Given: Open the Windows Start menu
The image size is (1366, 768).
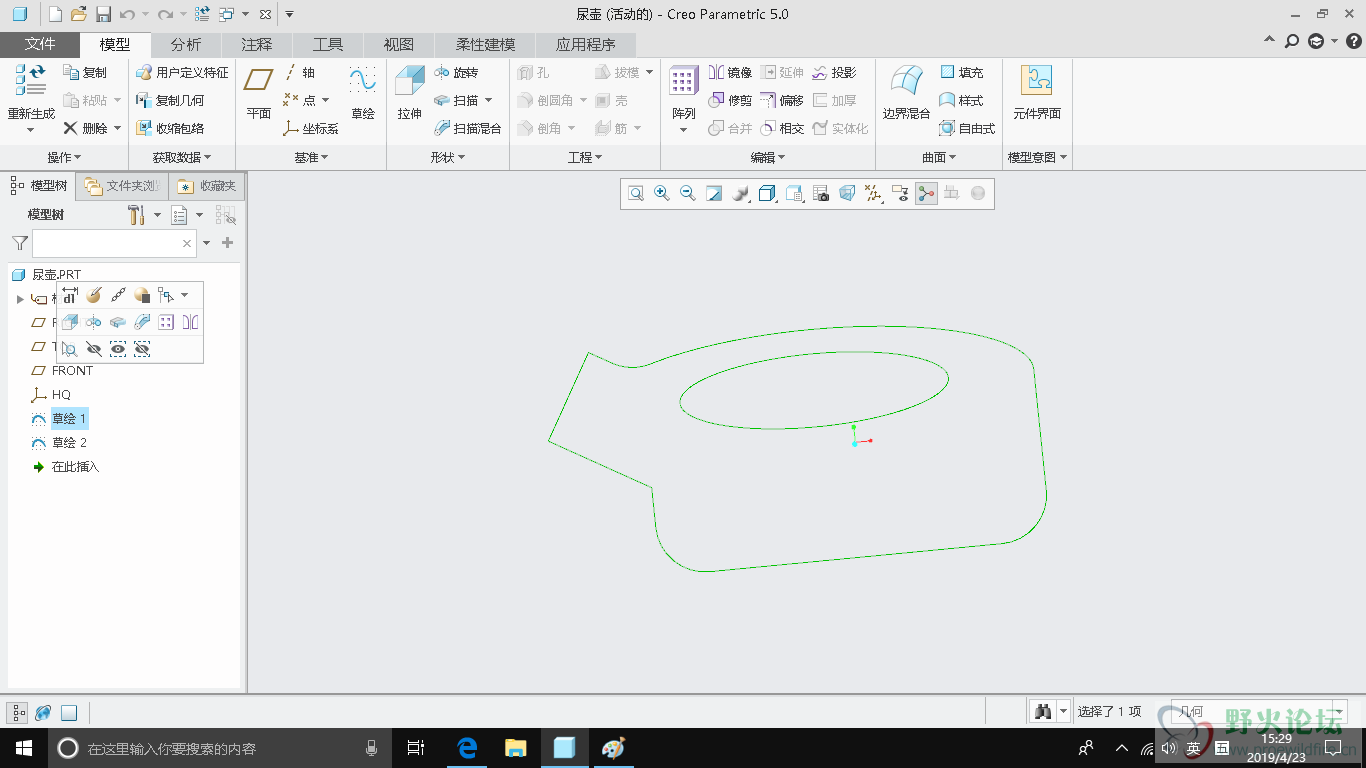Looking at the screenshot, I should point(23,748).
